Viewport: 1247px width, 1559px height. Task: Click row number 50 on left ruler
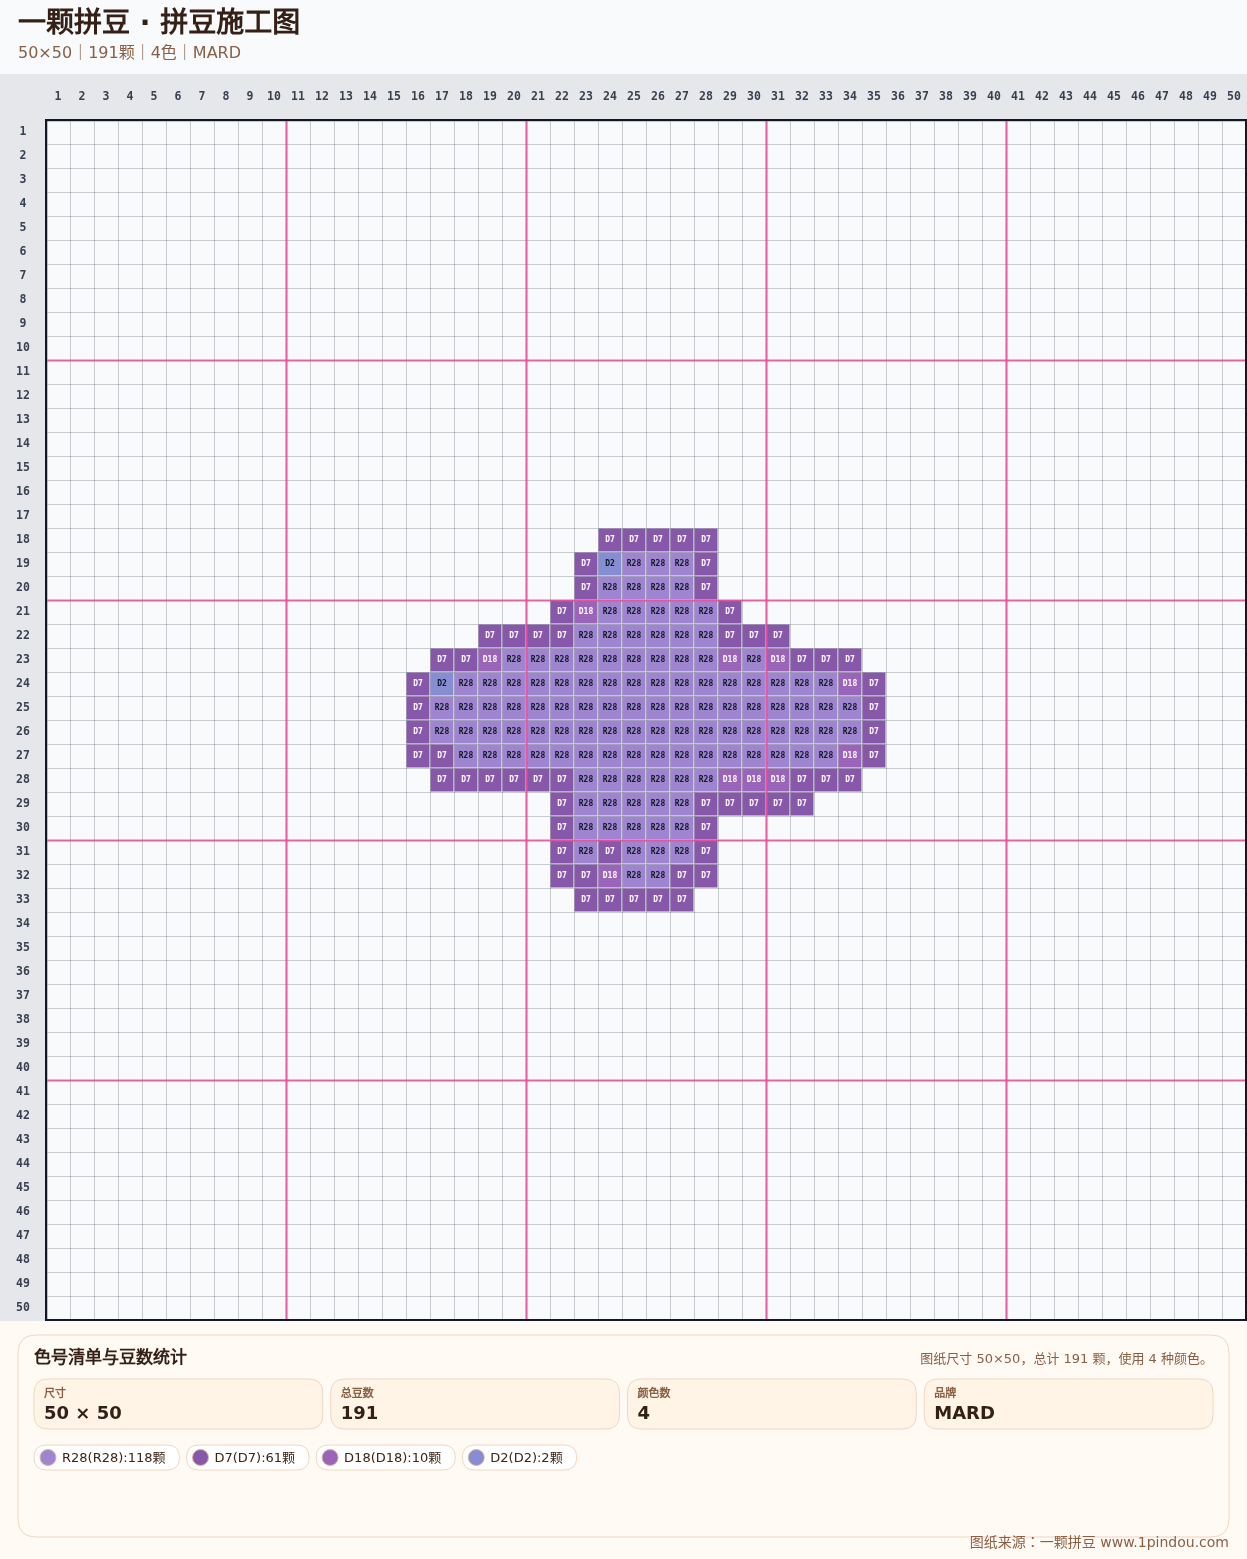point(23,1307)
